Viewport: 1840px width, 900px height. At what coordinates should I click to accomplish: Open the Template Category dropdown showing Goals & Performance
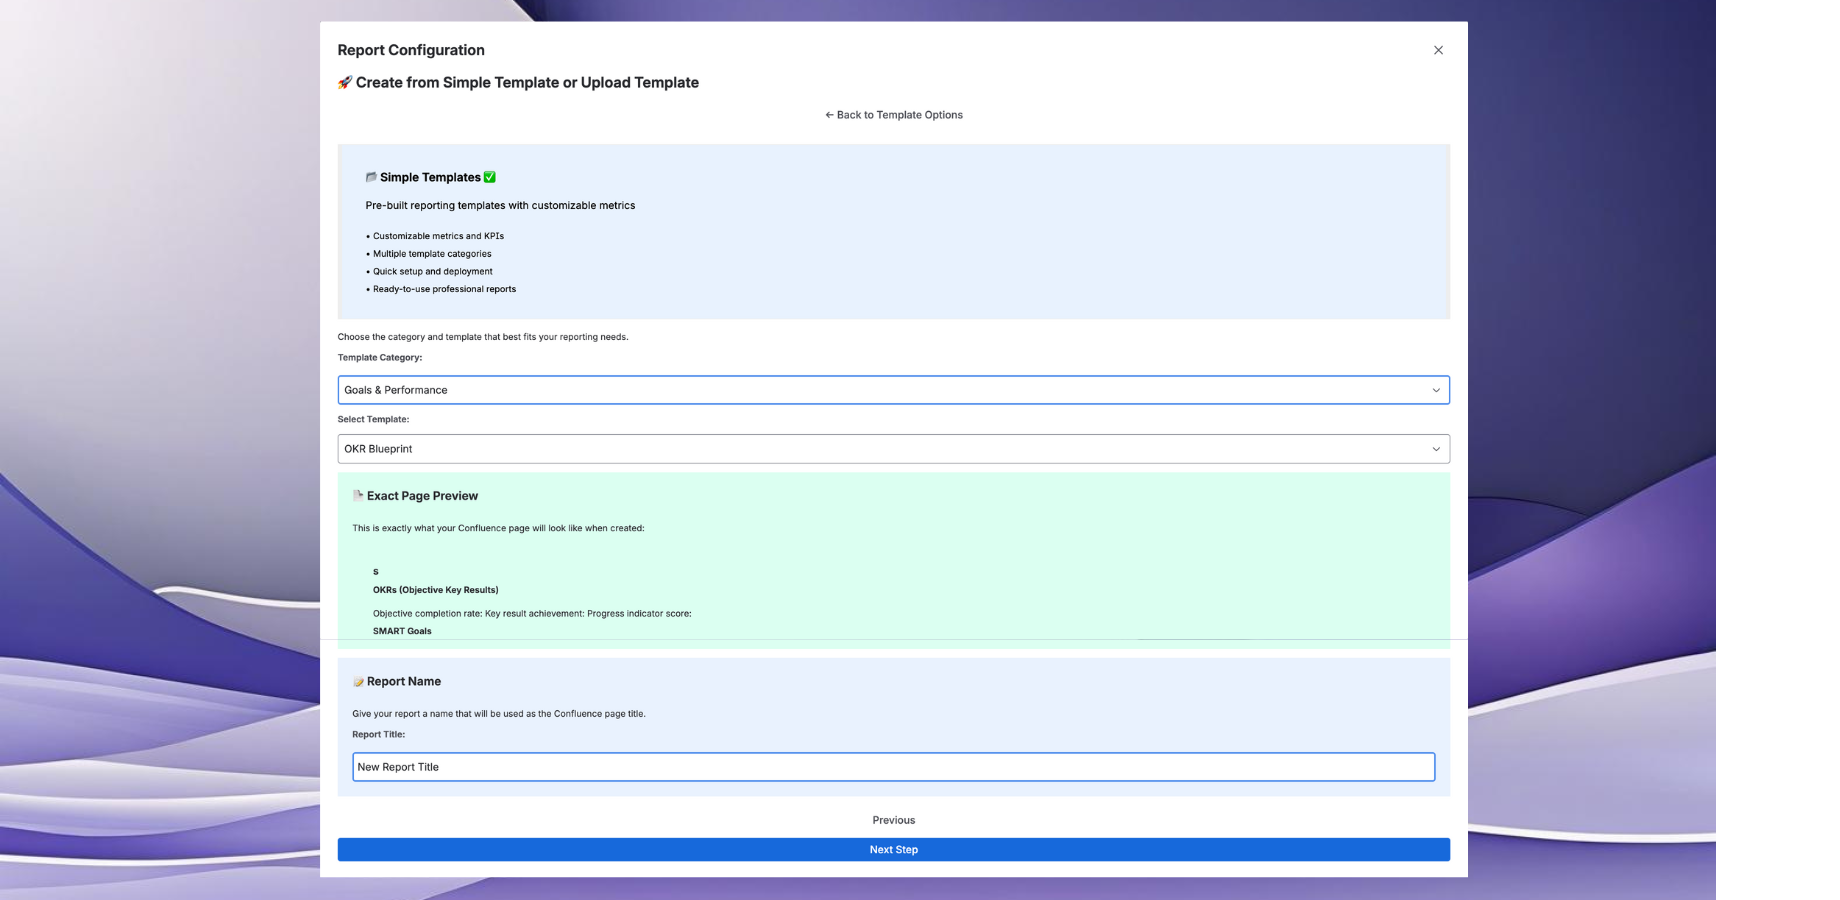(x=880, y=390)
